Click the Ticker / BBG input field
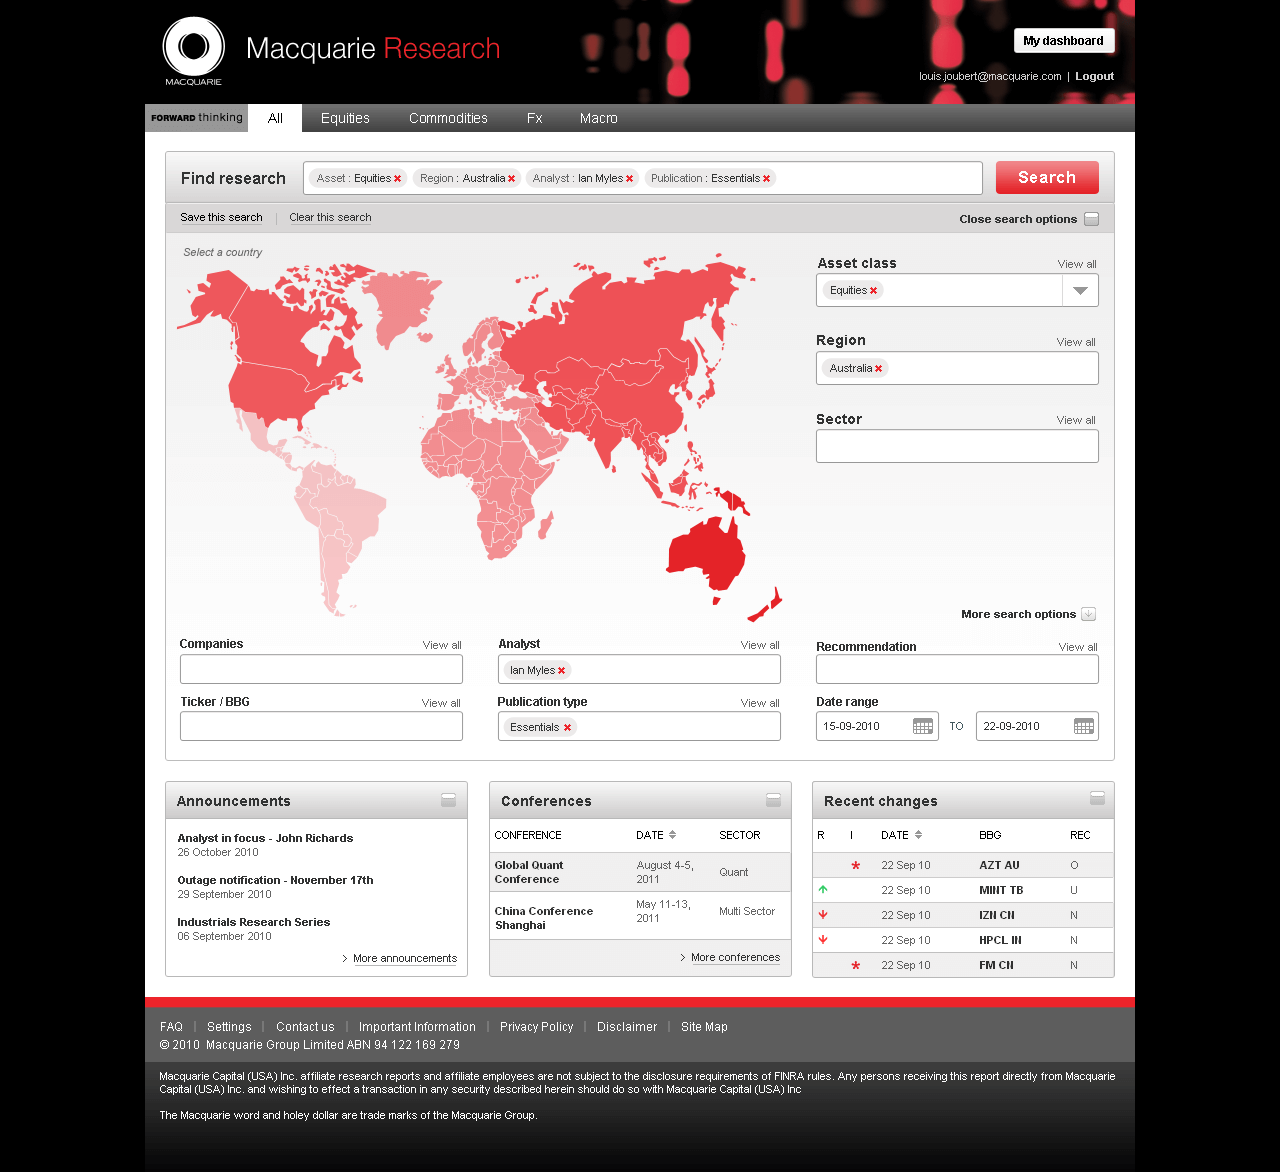The image size is (1280, 1172). click(321, 726)
